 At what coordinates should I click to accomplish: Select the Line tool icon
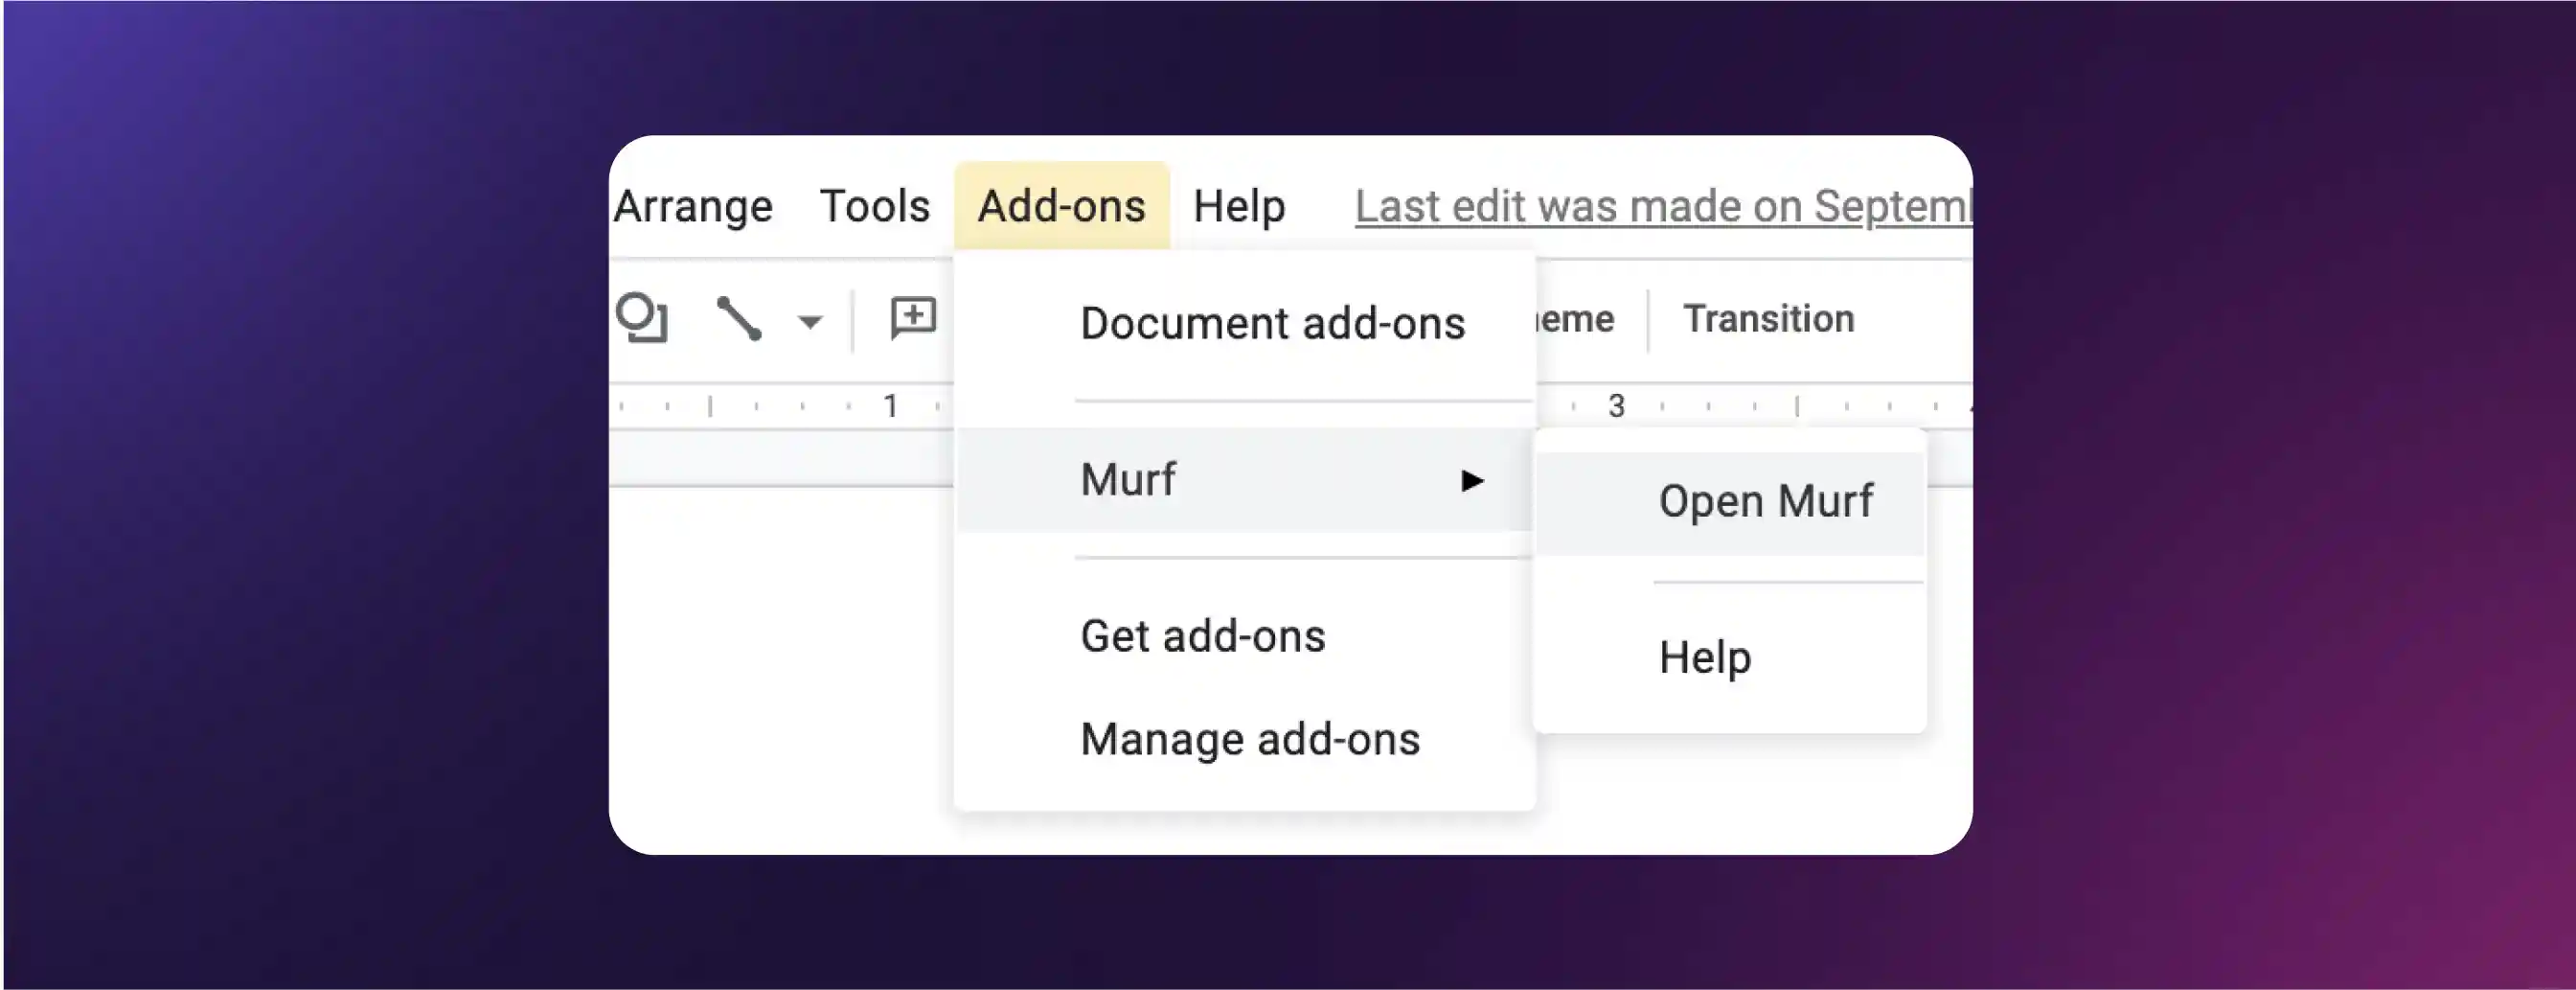pyautogui.click(x=739, y=319)
